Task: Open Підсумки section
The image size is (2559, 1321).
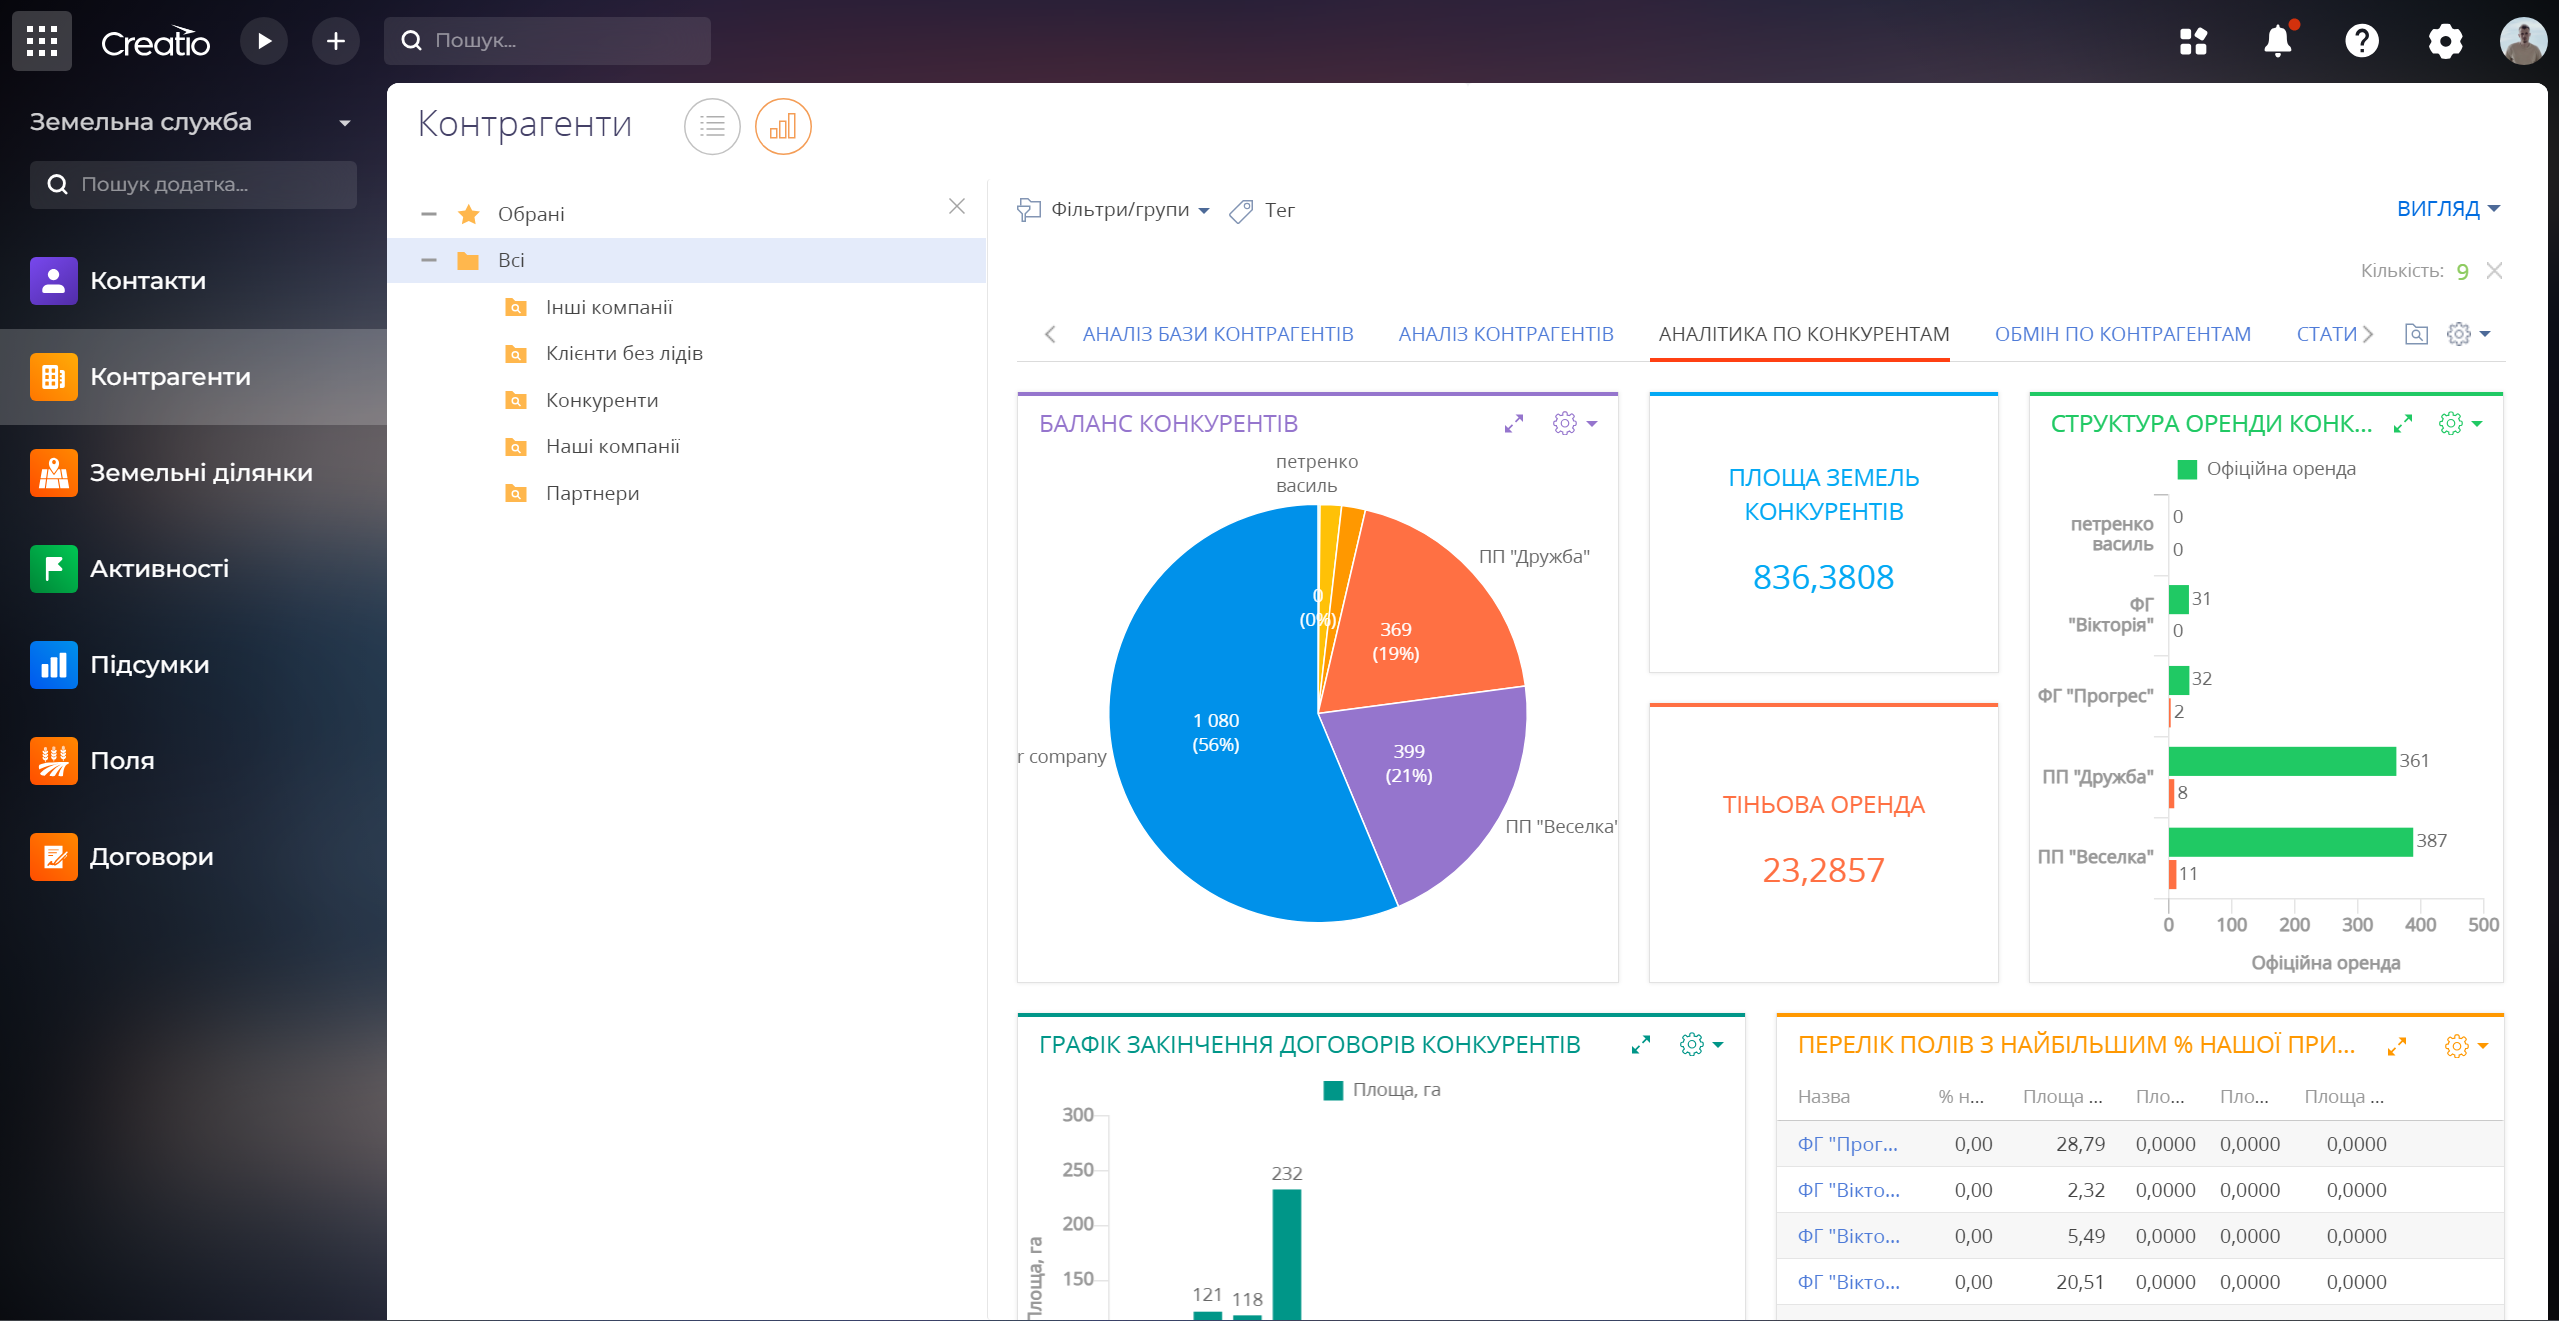Action: pos(193,665)
